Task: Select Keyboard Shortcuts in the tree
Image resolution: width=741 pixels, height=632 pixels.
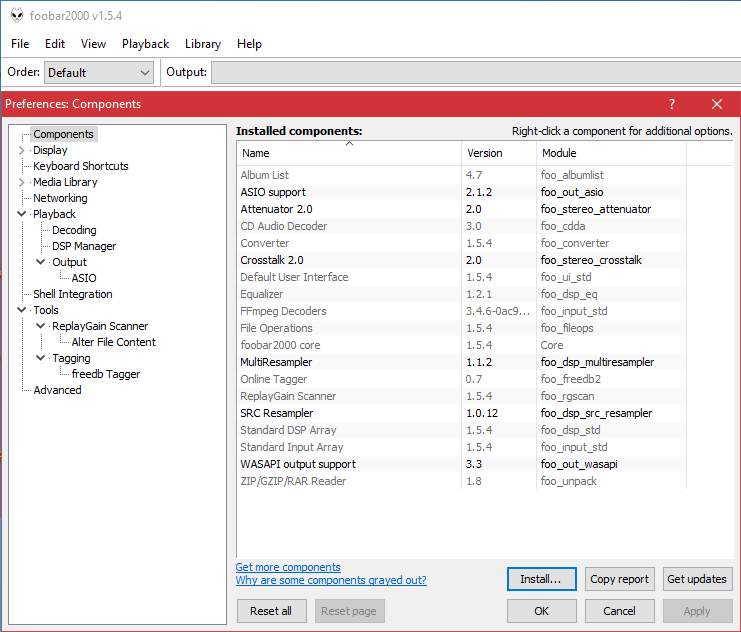Action: click(80, 166)
